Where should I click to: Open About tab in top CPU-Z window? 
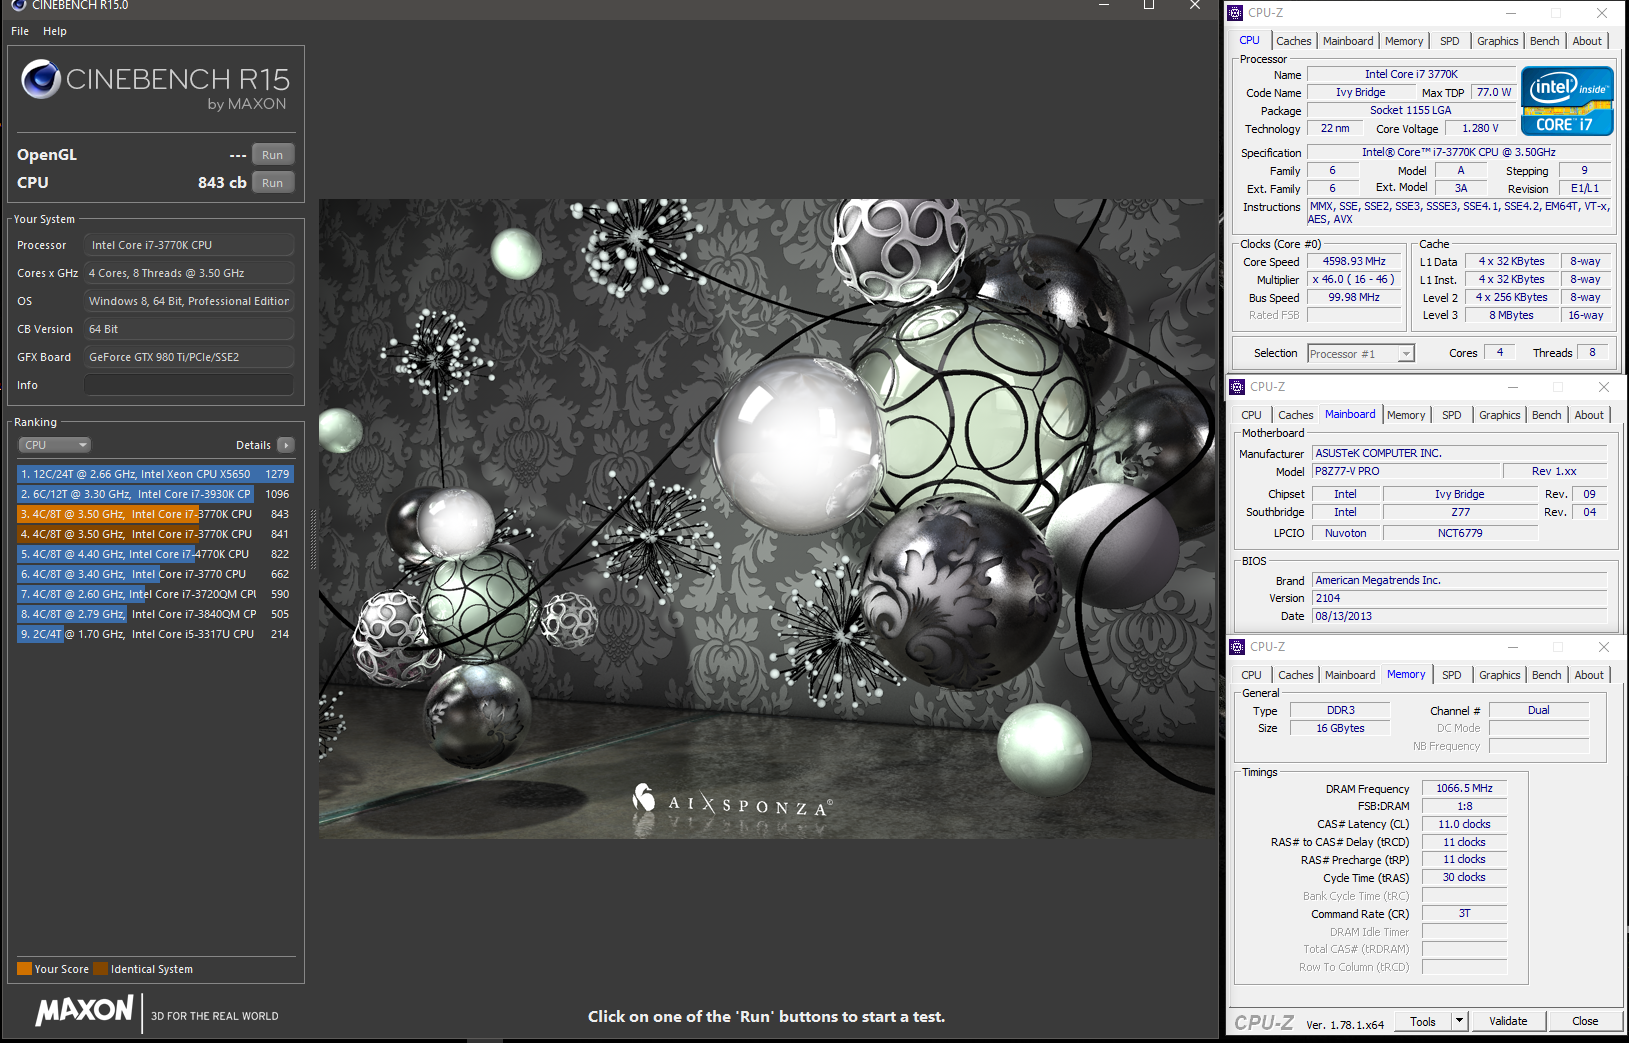(x=1587, y=41)
